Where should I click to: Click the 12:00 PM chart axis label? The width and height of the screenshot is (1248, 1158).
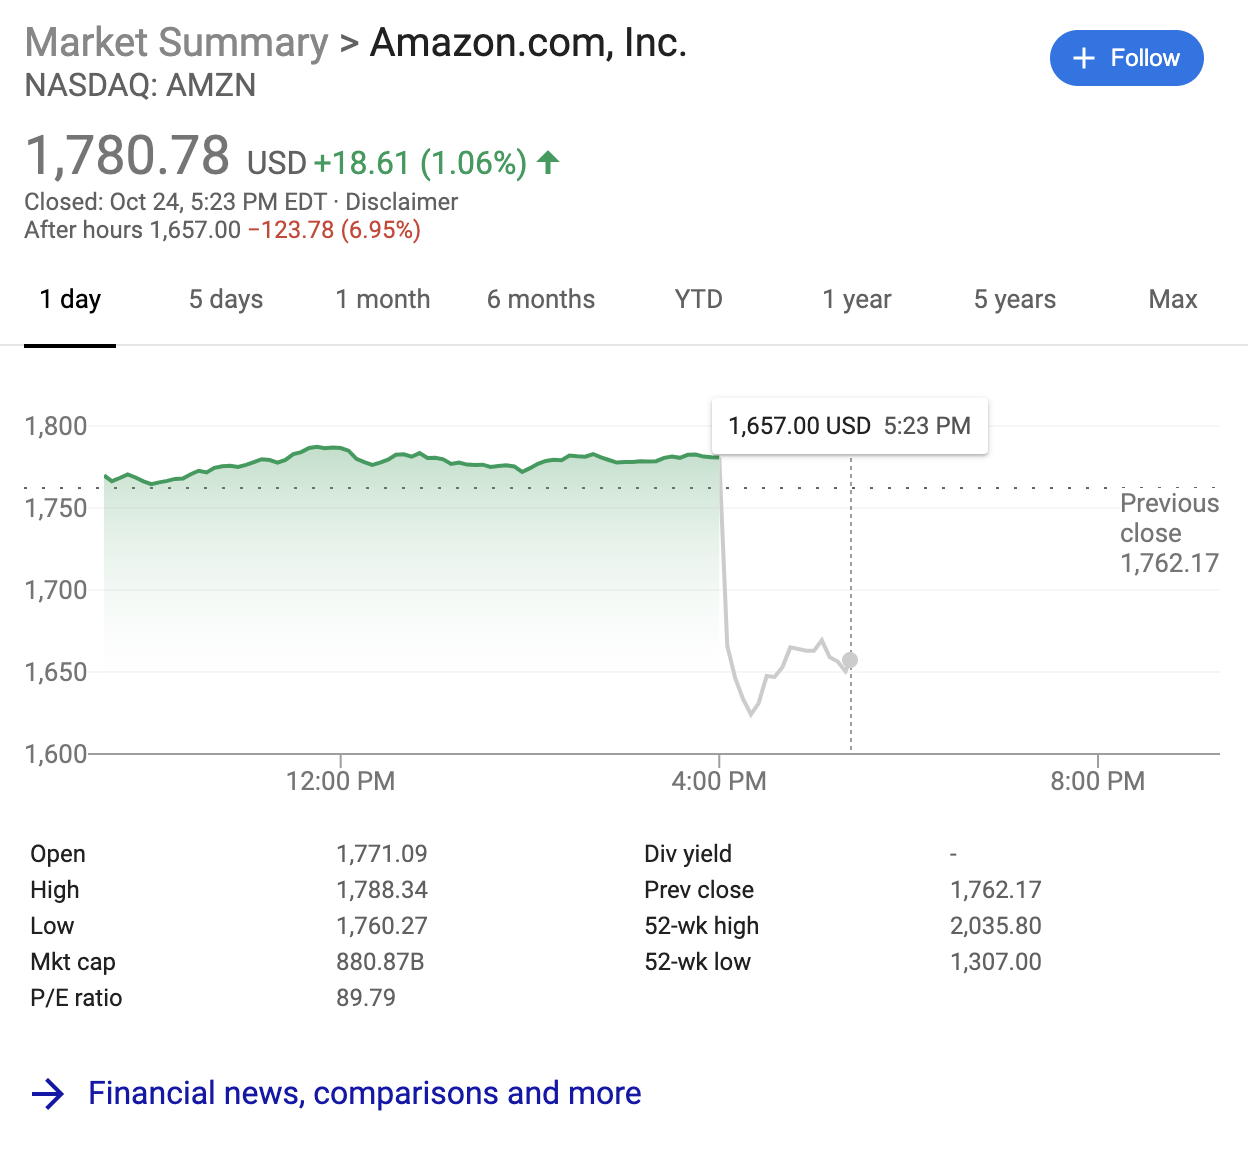340,781
